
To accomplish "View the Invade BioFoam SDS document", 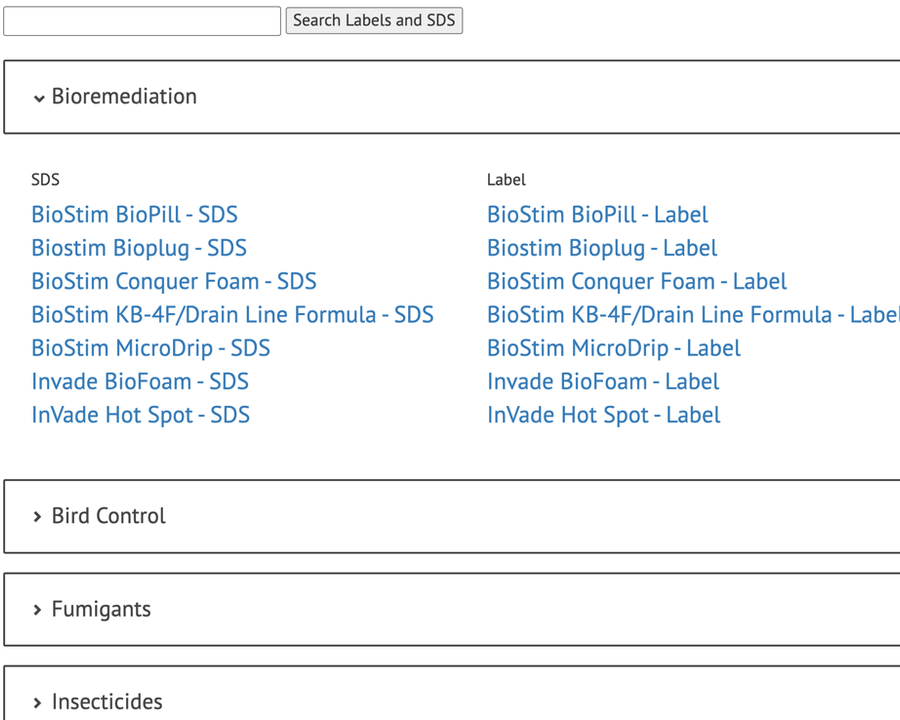I will coord(140,381).
